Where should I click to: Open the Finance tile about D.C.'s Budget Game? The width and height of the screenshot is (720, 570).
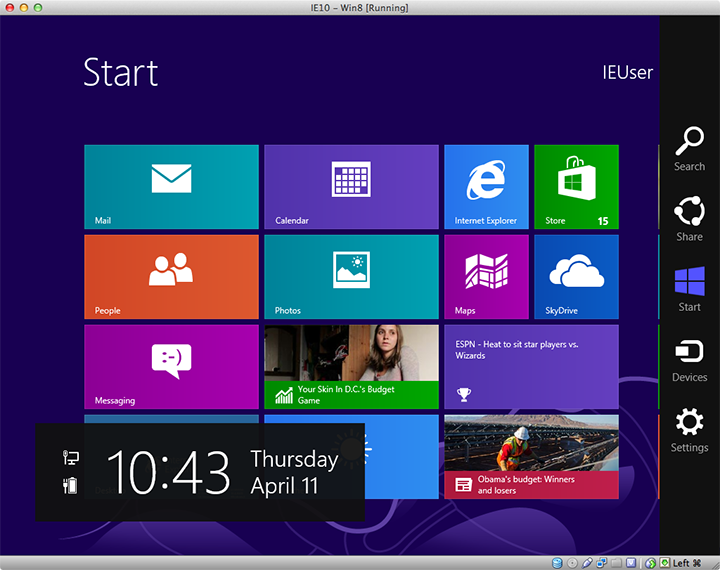[x=351, y=367]
